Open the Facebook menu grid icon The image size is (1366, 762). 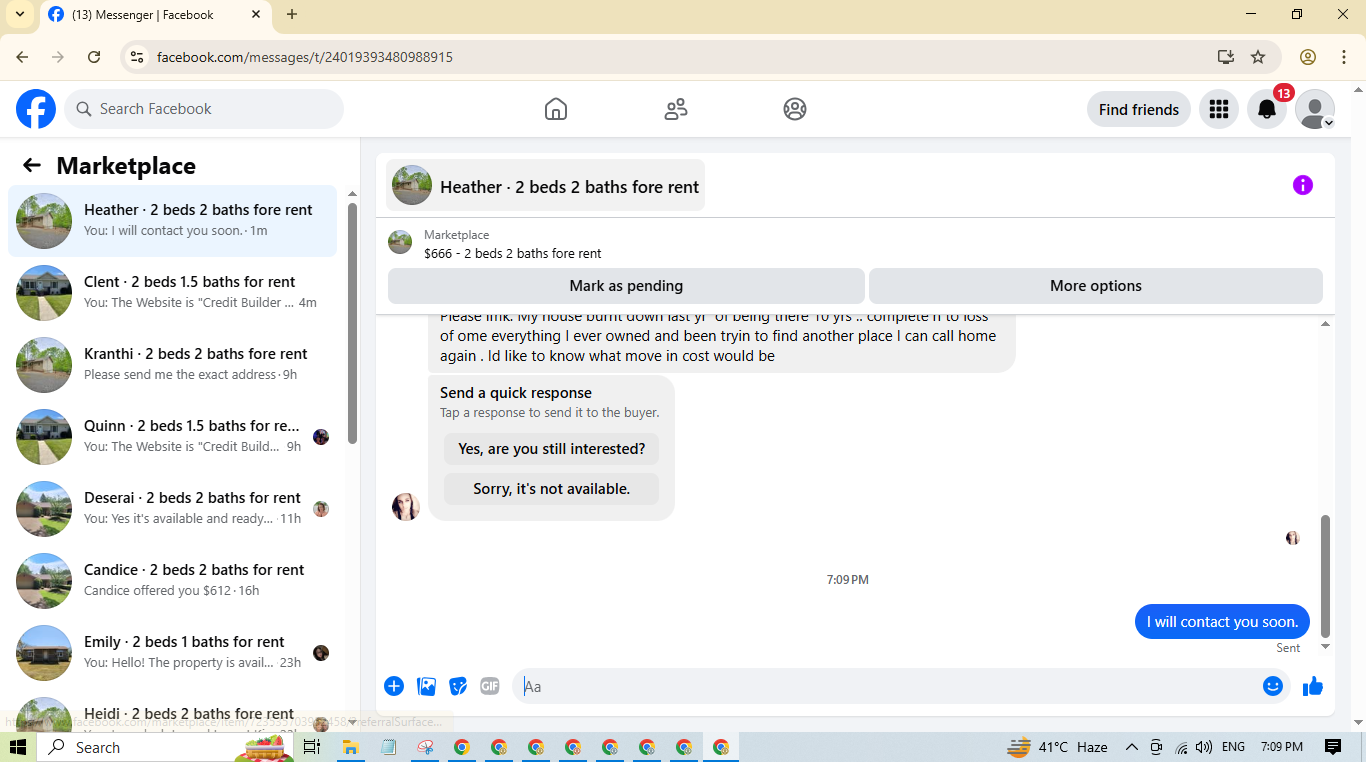click(x=1218, y=109)
